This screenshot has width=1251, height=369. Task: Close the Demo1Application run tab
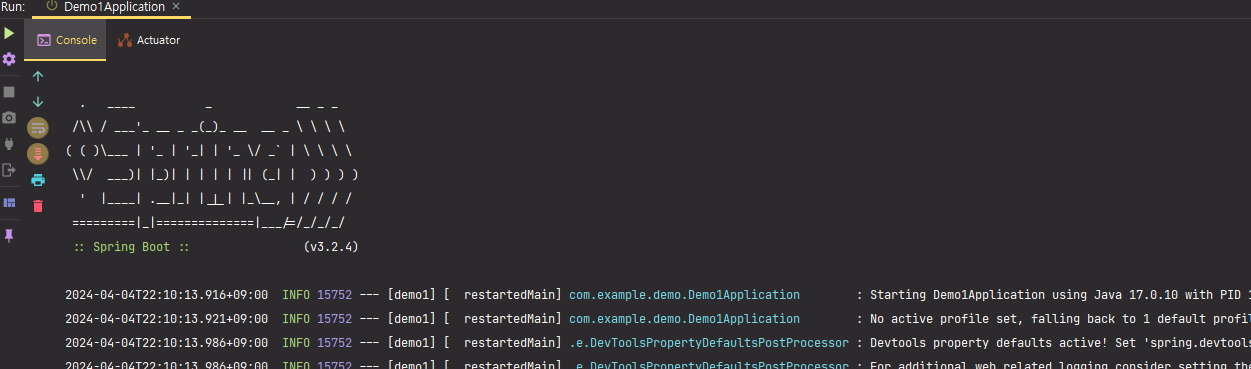[176, 7]
